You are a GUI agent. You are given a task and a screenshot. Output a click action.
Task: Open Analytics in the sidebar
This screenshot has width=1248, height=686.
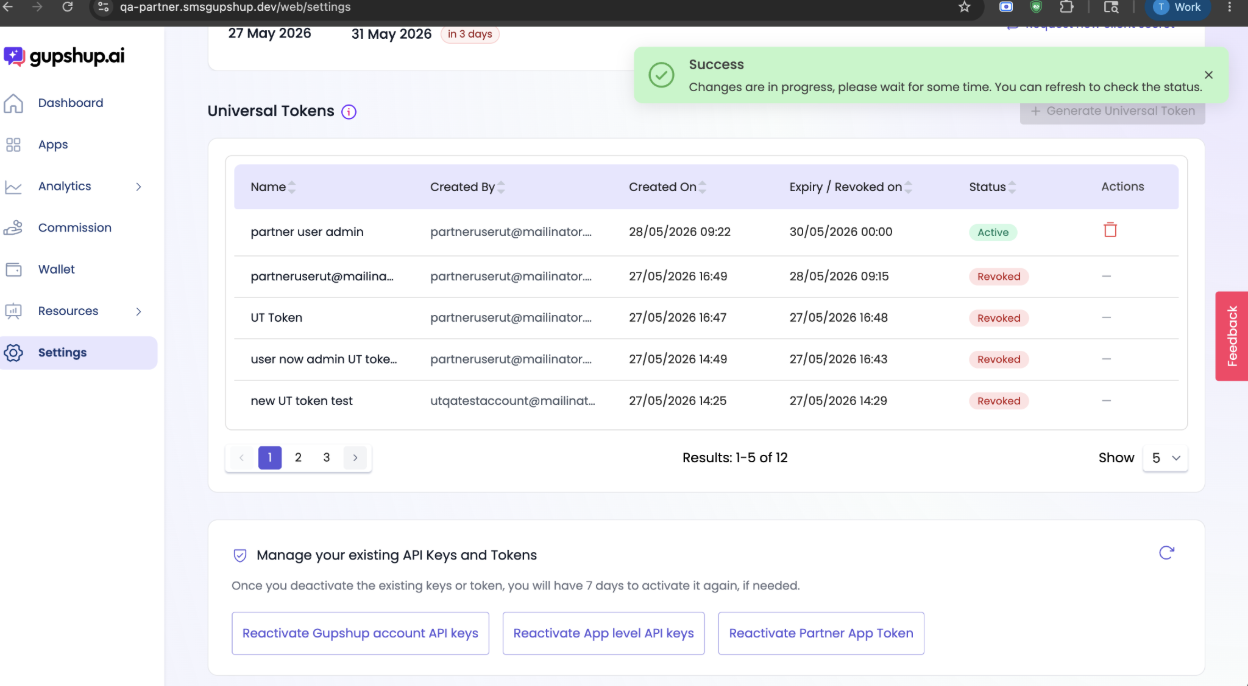(x=64, y=186)
